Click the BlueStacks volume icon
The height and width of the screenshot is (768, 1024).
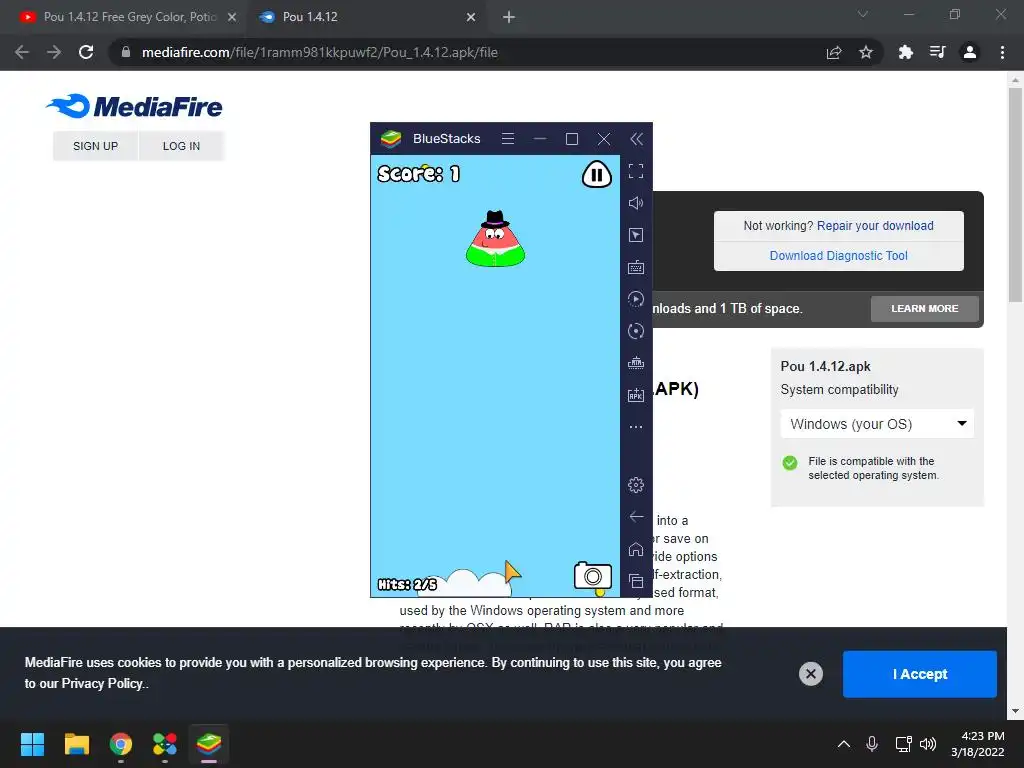pos(635,203)
